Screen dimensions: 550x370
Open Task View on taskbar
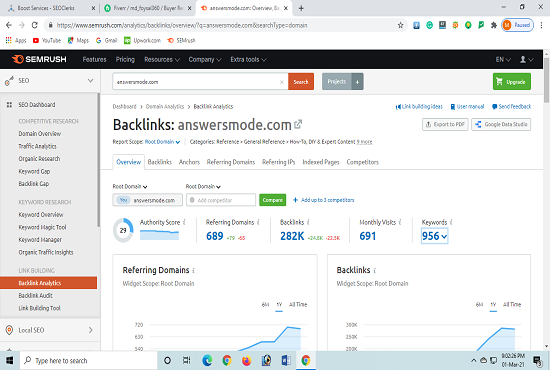(x=187, y=360)
